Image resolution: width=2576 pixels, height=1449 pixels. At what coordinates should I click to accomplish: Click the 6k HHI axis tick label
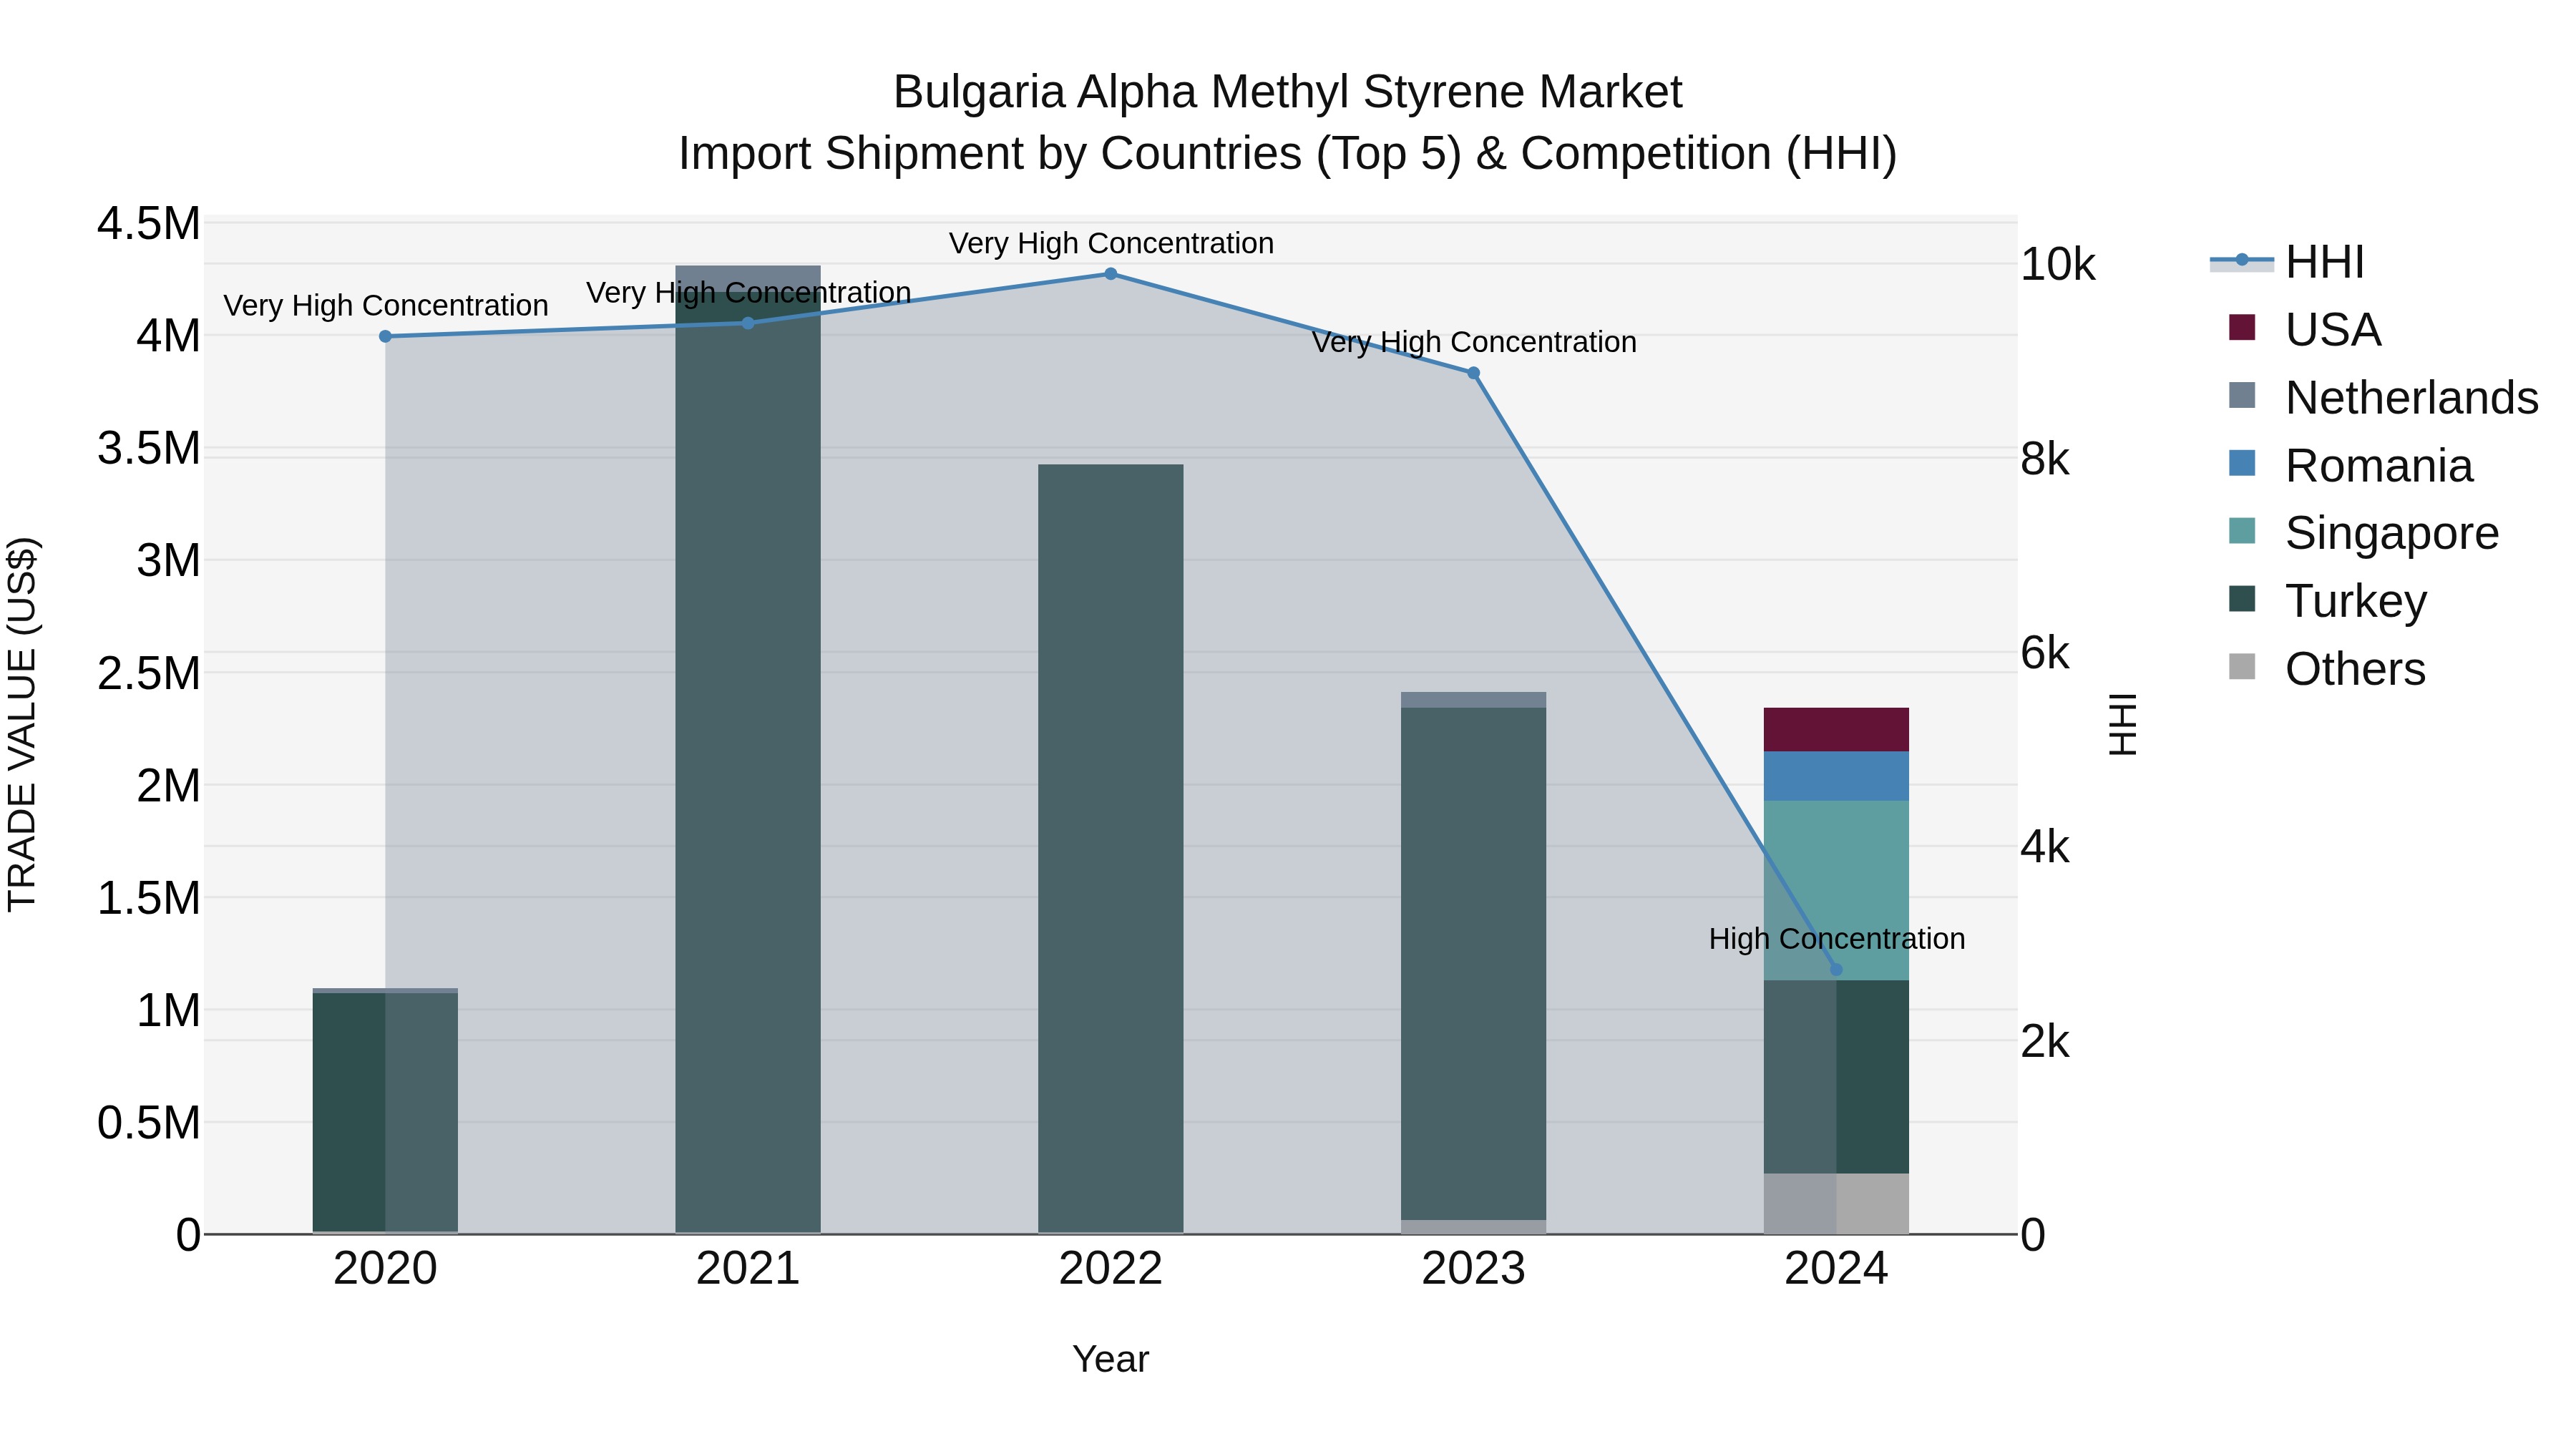(x=2045, y=653)
